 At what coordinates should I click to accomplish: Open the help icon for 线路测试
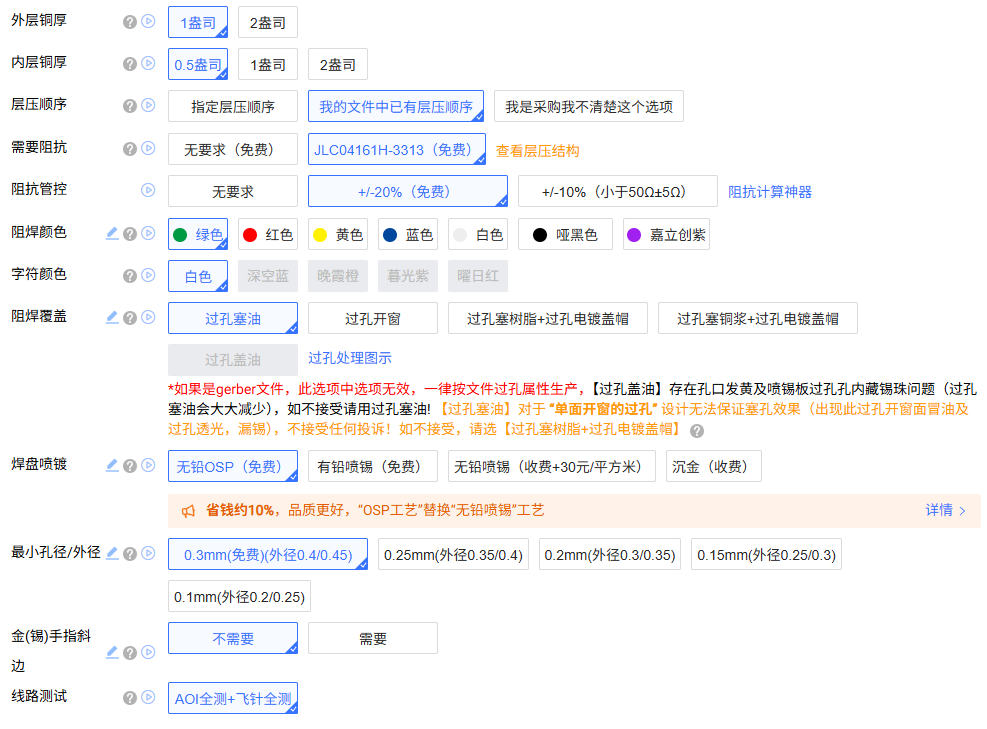pos(130,698)
